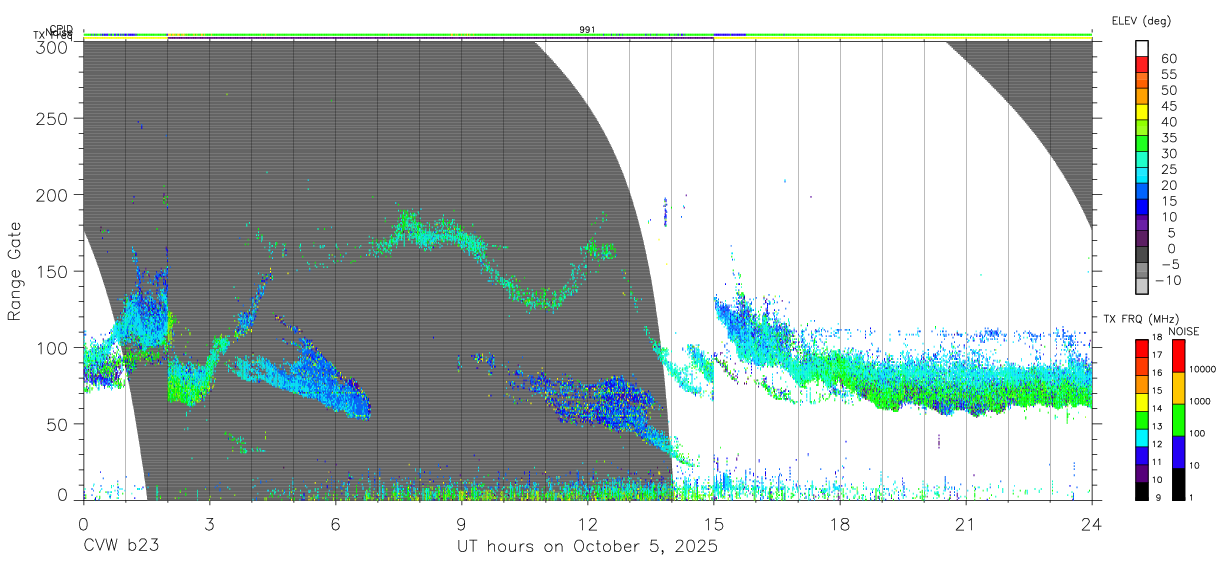Image resolution: width=1228 pixels, height=567 pixels.
Task: Select the red top segment of NOISE scale
Action: [x=1178, y=355]
